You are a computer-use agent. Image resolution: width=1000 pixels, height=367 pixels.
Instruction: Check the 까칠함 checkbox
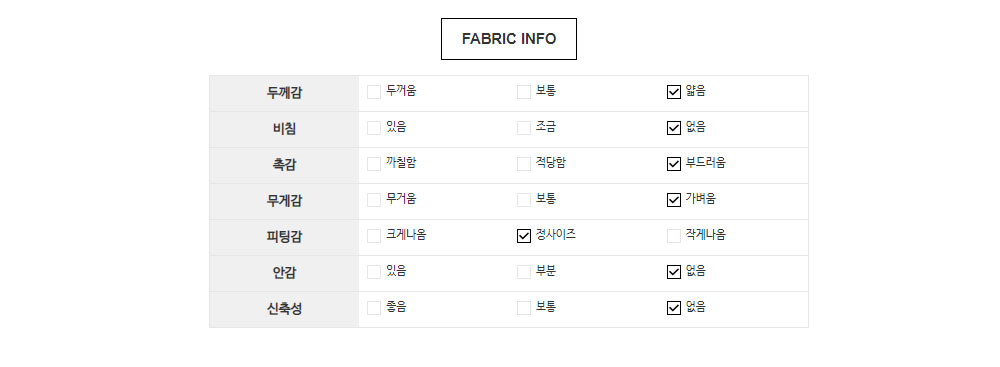click(x=374, y=164)
